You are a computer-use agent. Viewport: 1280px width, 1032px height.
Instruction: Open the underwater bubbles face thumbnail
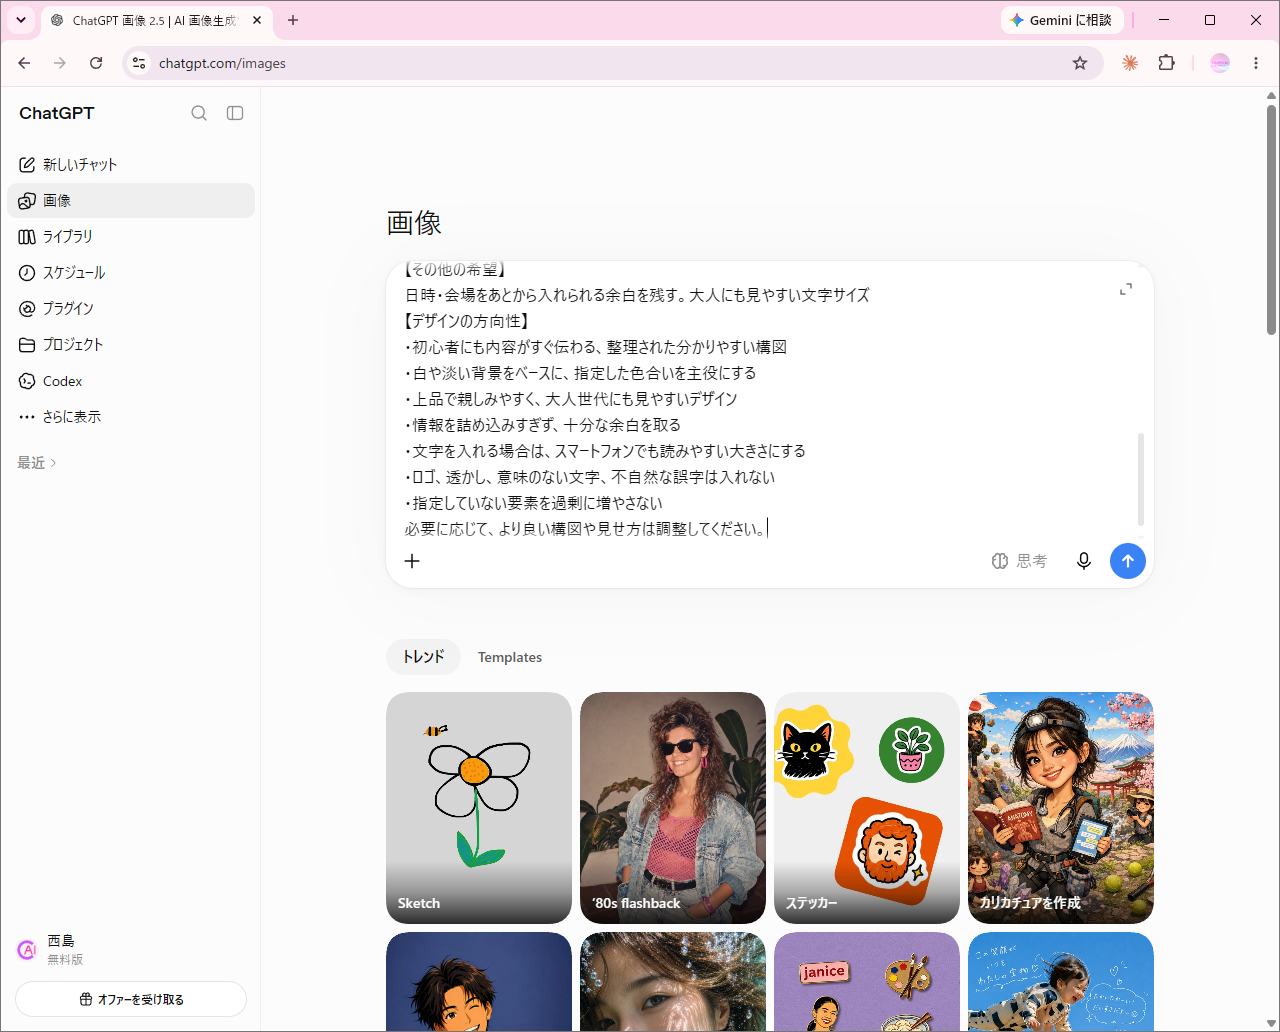(x=673, y=981)
